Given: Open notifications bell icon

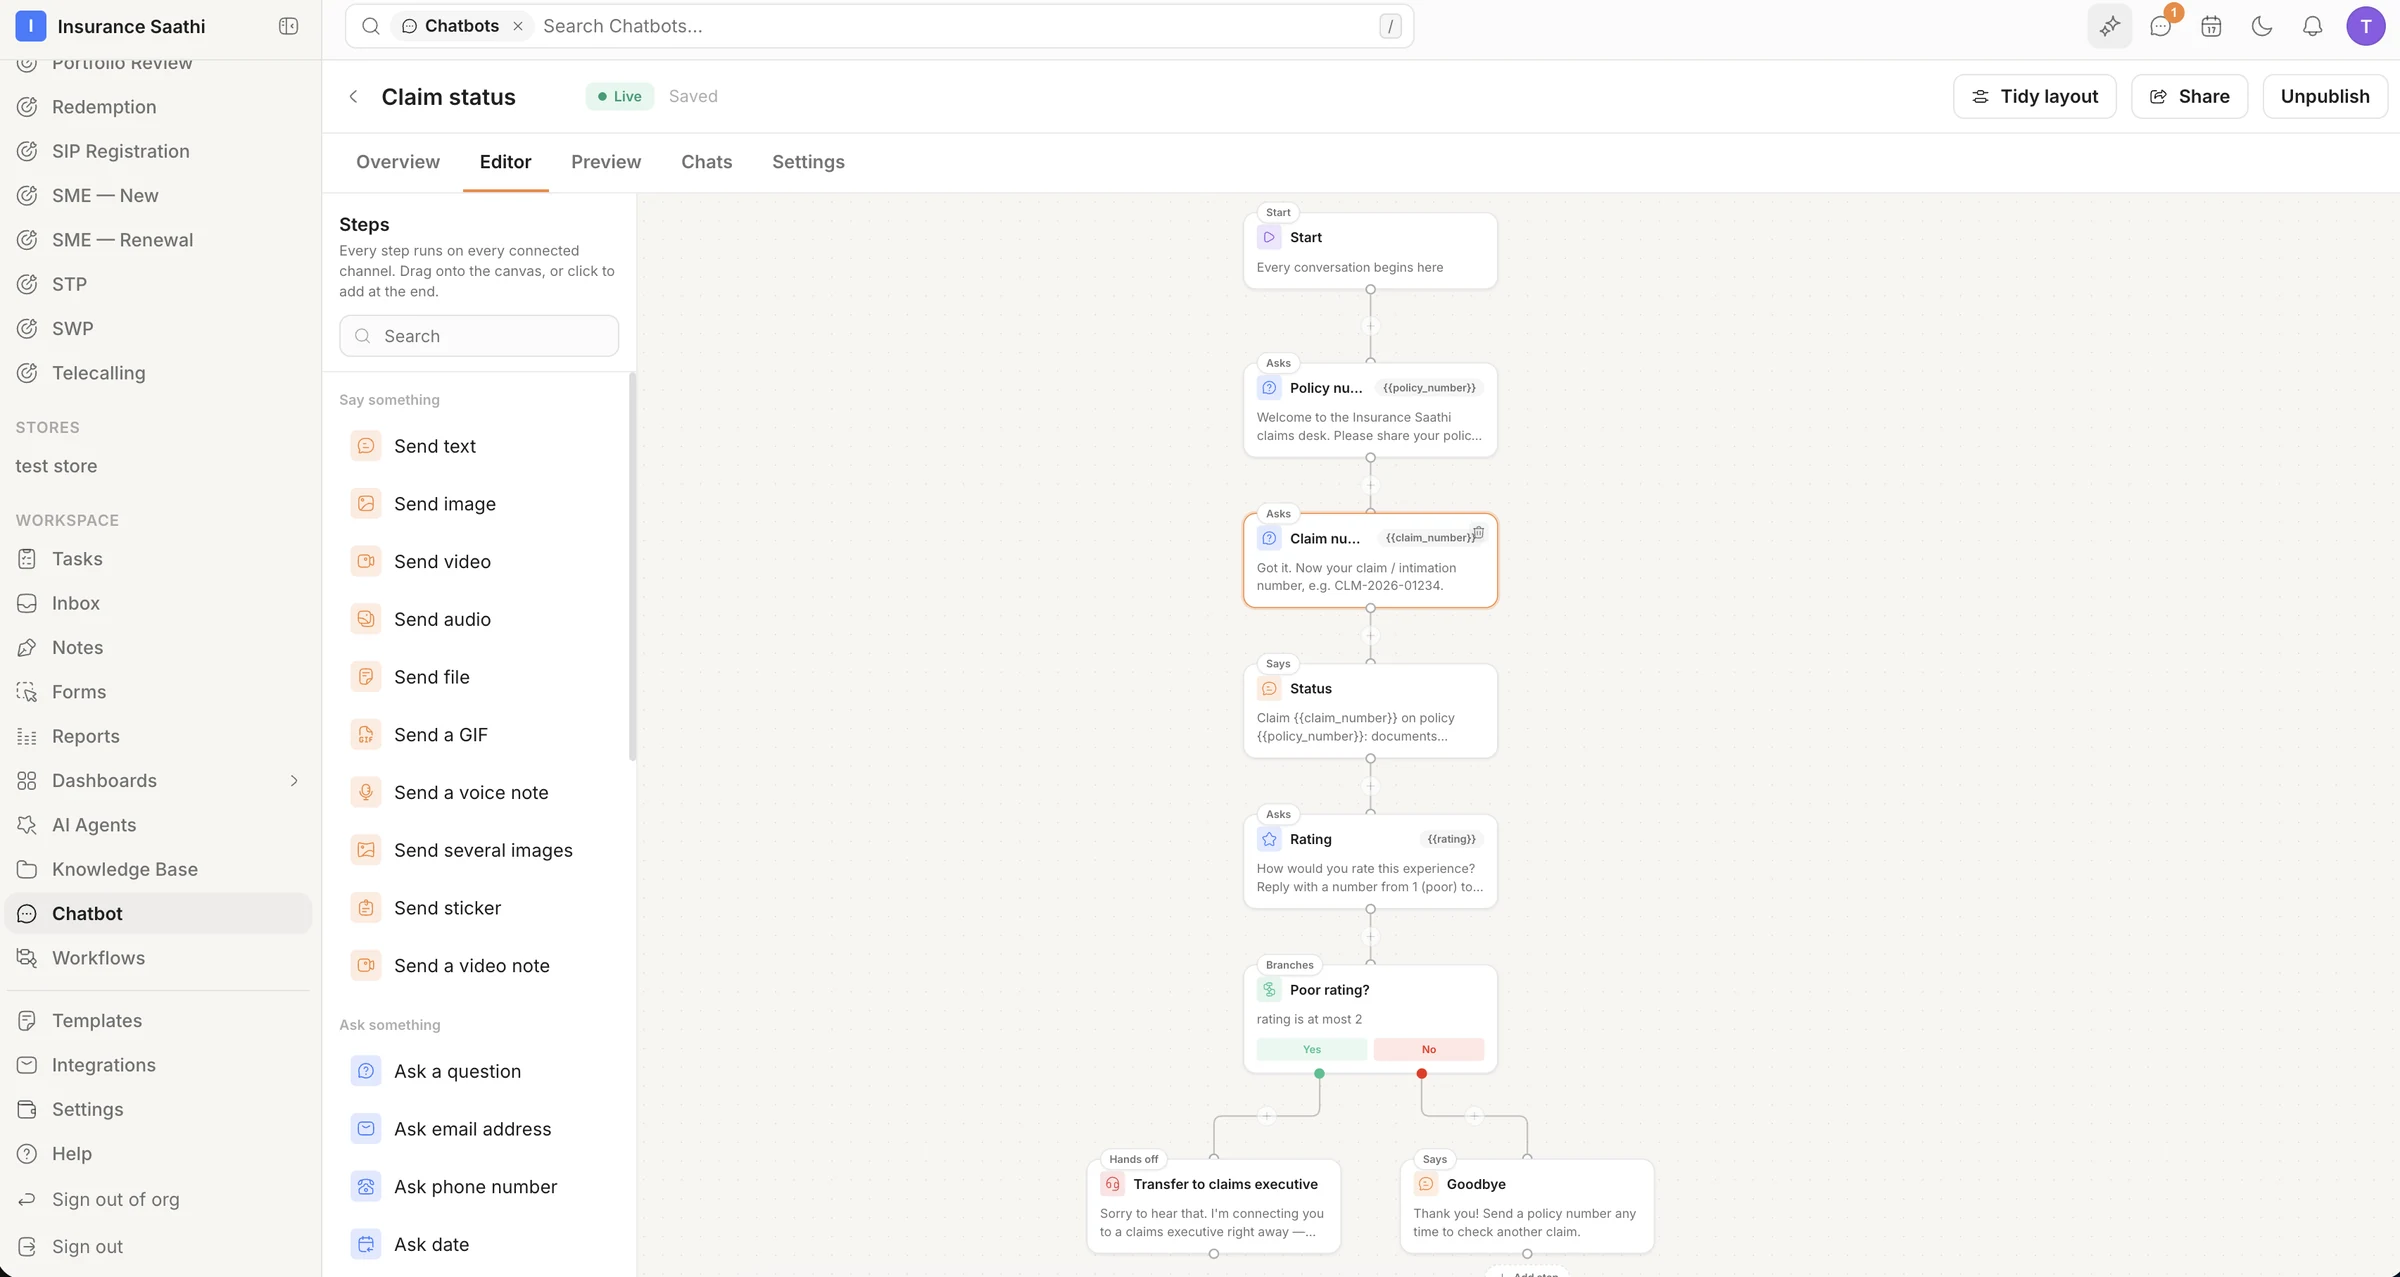Looking at the screenshot, I should tap(2312, 26).
